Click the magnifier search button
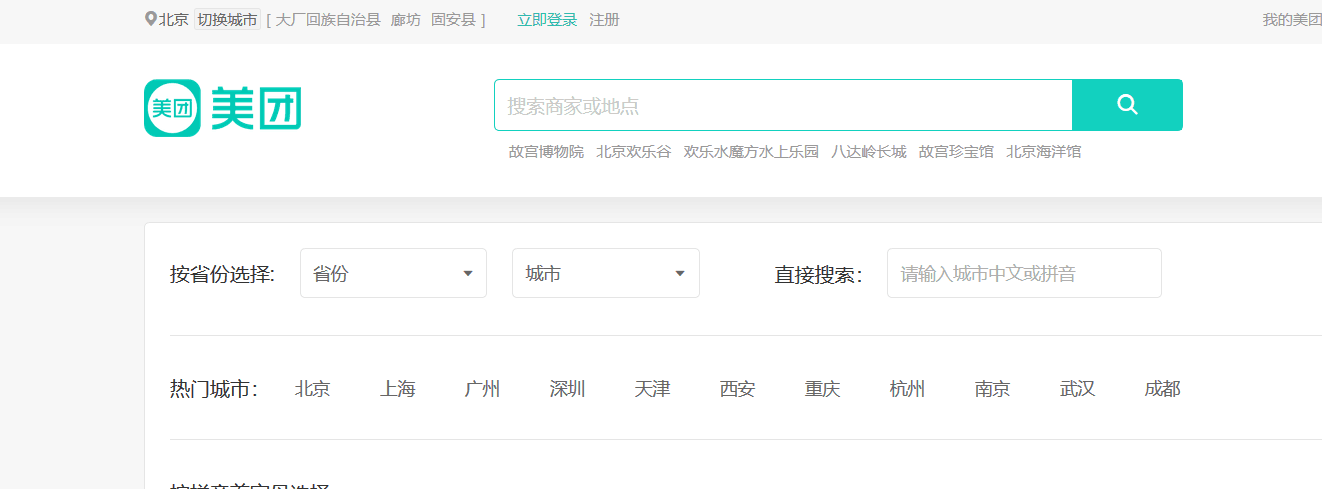 [1127, 105]
